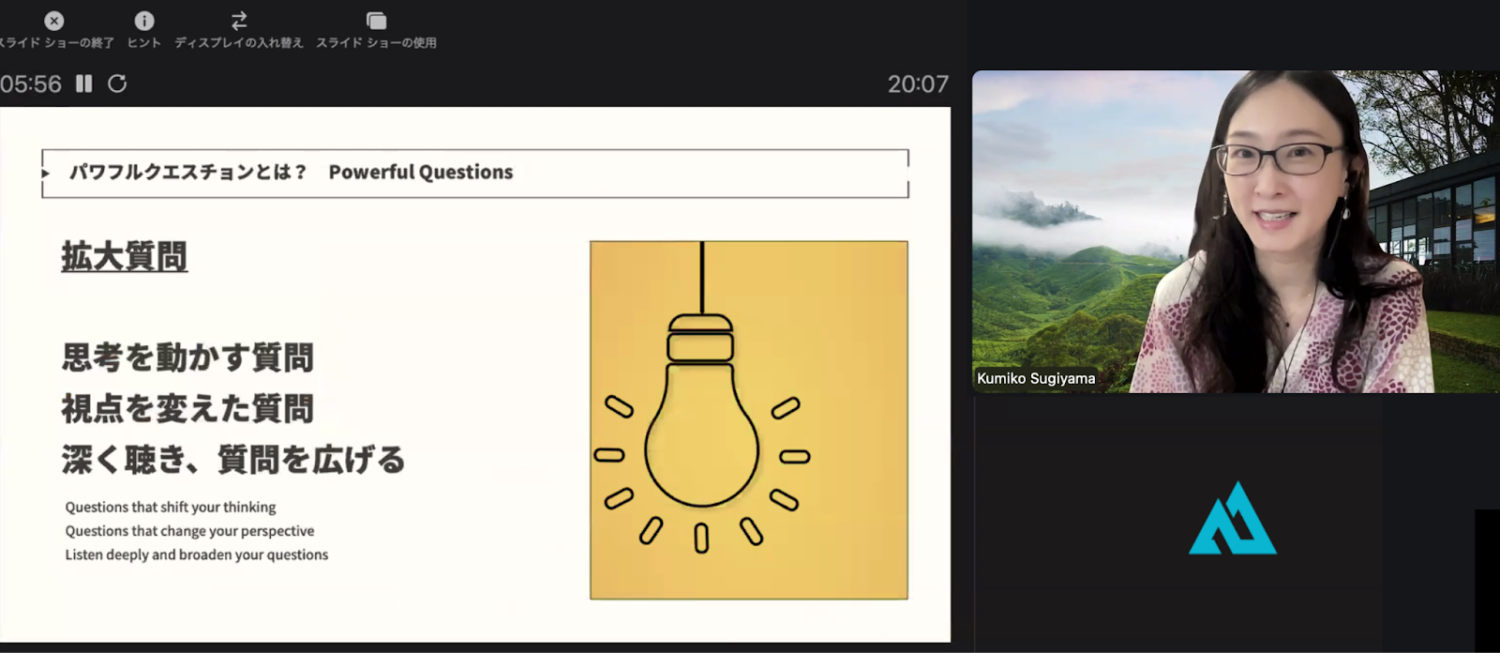Pause the presentation timer
Viewport: 1500px width, 653px height.
[84, 84]
